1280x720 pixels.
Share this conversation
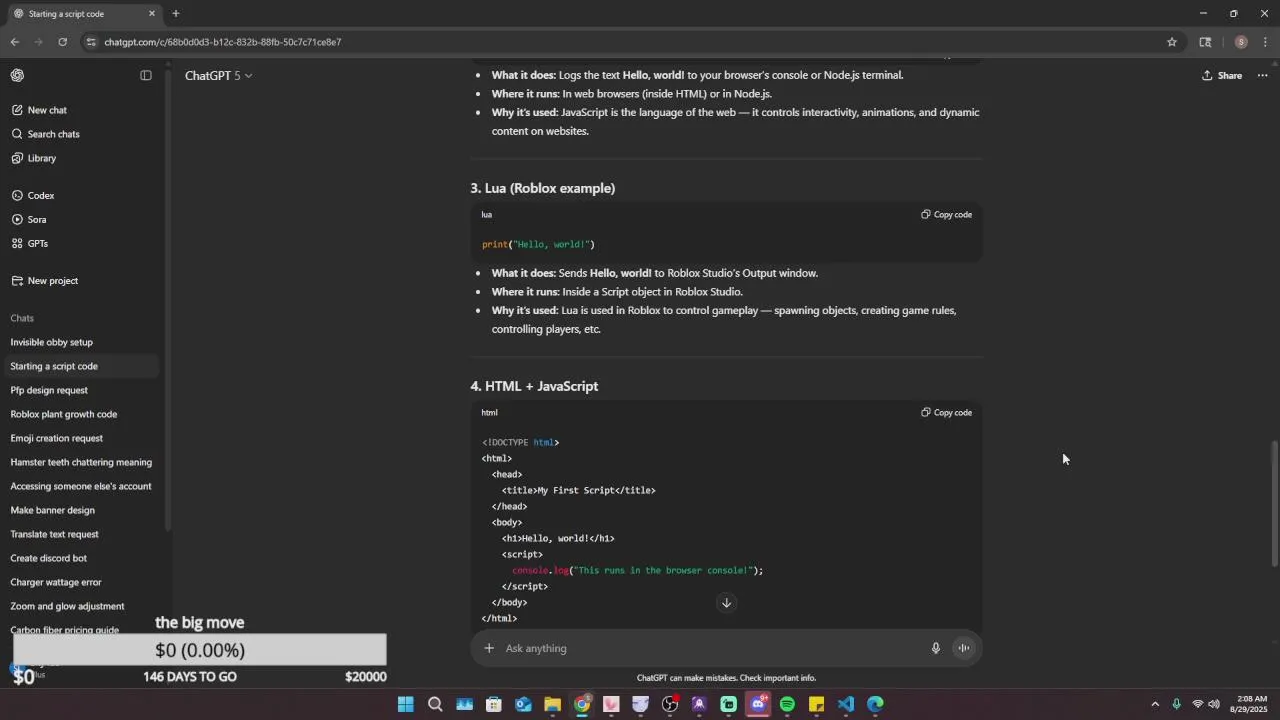1222,76
